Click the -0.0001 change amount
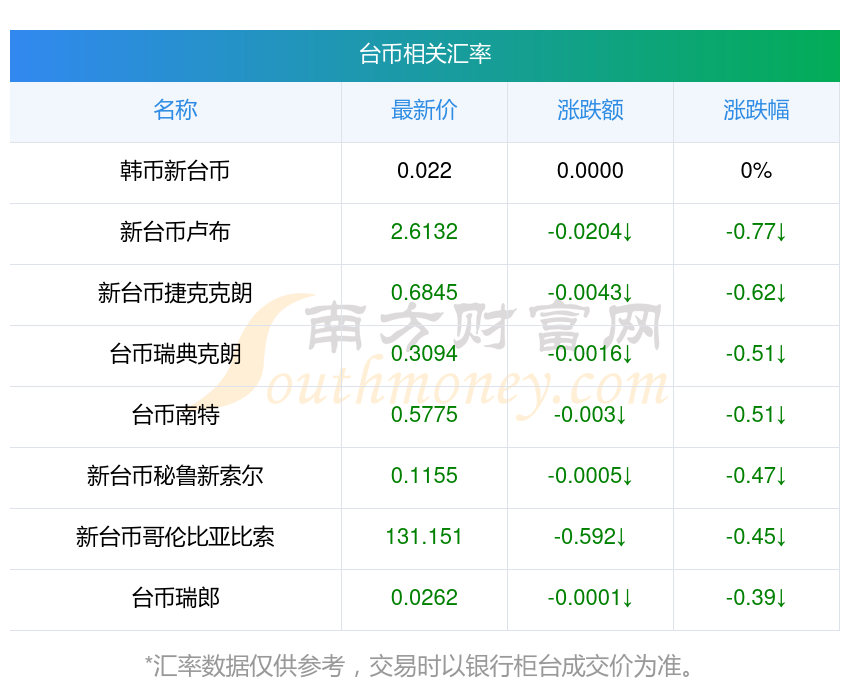The image size is (850, 698). (590, 598)
